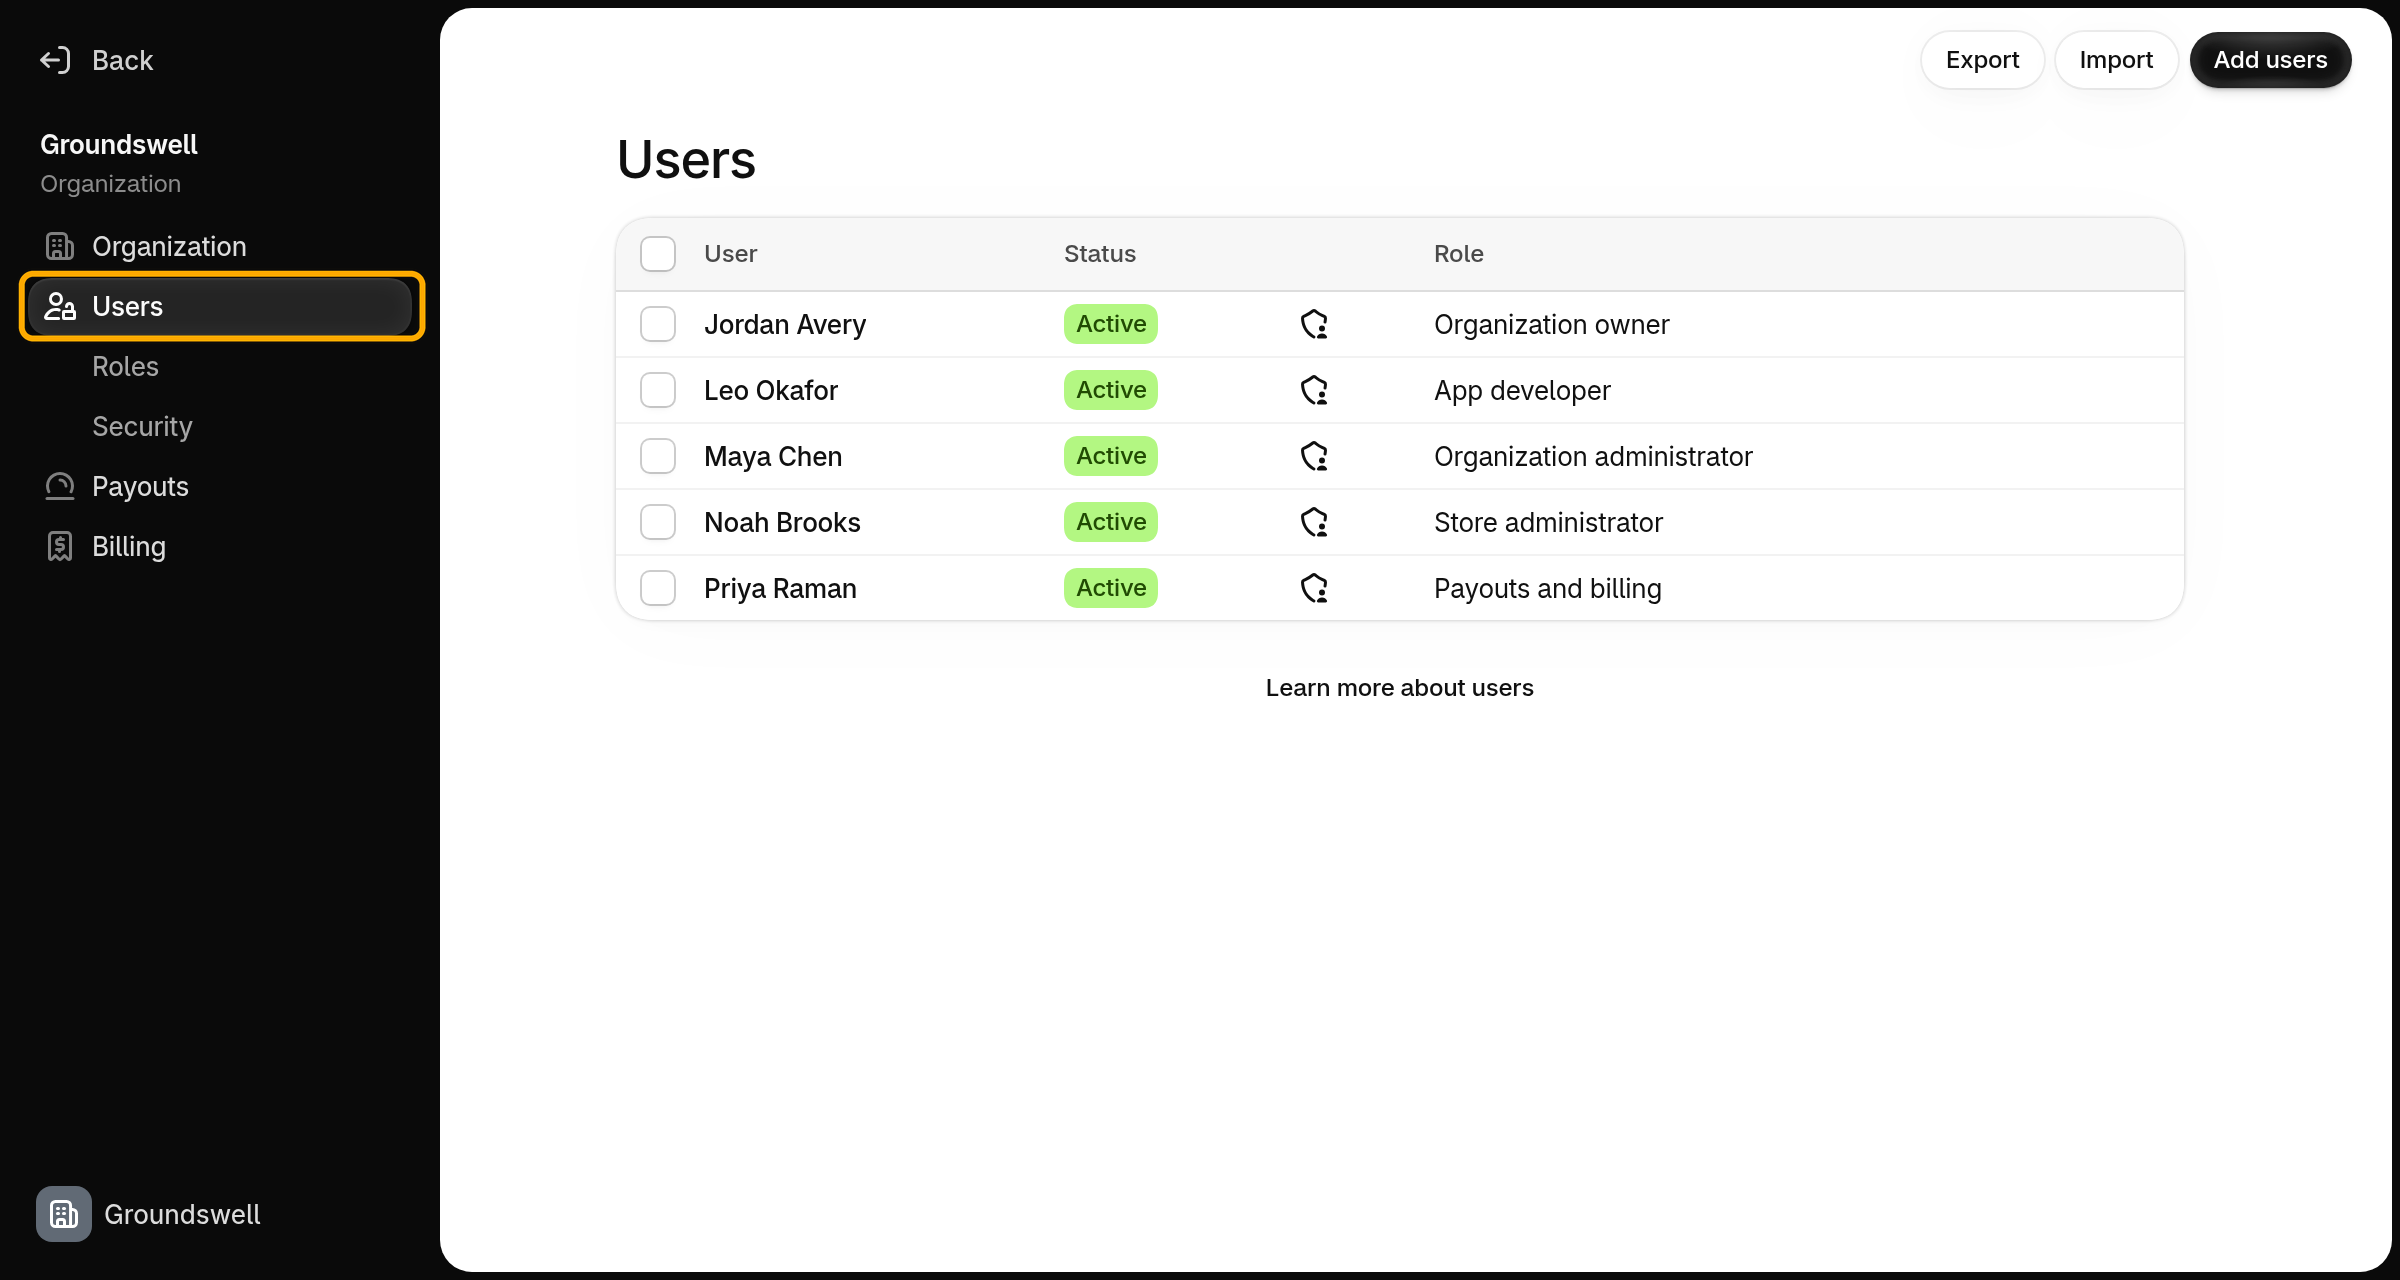Click the name Leo Okafor

[770, 390]
